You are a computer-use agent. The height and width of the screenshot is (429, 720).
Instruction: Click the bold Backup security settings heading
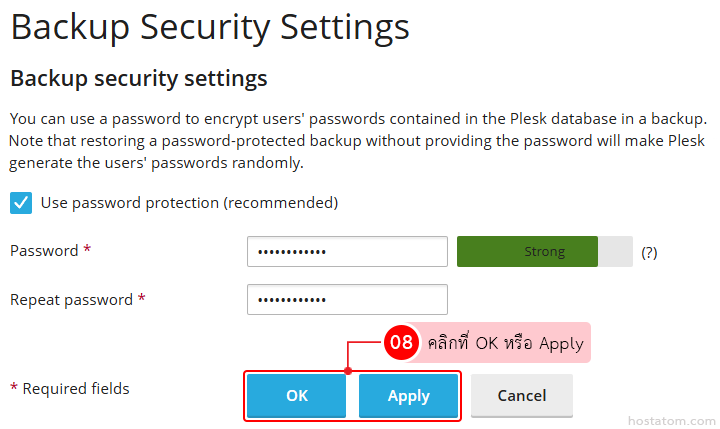click(x=139, y=78)
